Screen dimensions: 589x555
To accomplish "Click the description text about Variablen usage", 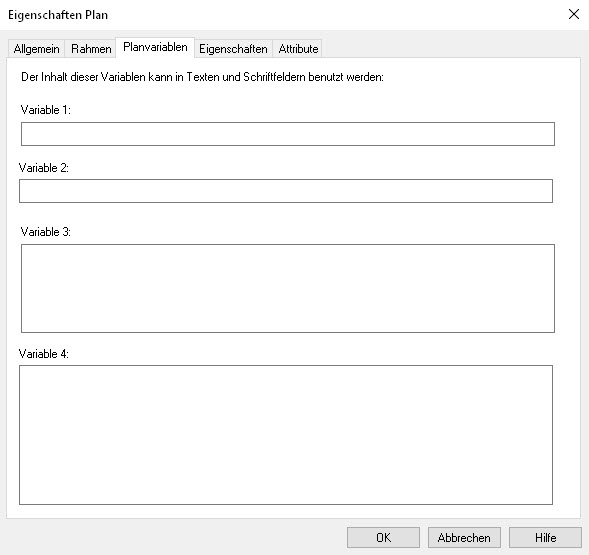I will click(202, 77).
